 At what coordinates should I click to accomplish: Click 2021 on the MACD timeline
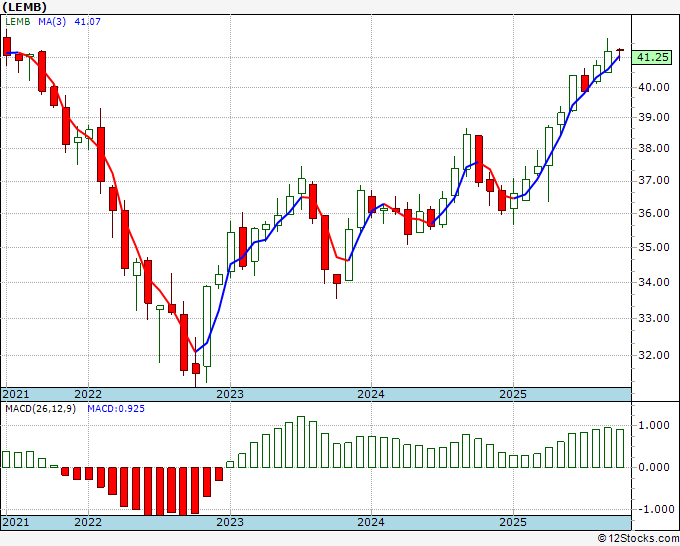point(16,522)
